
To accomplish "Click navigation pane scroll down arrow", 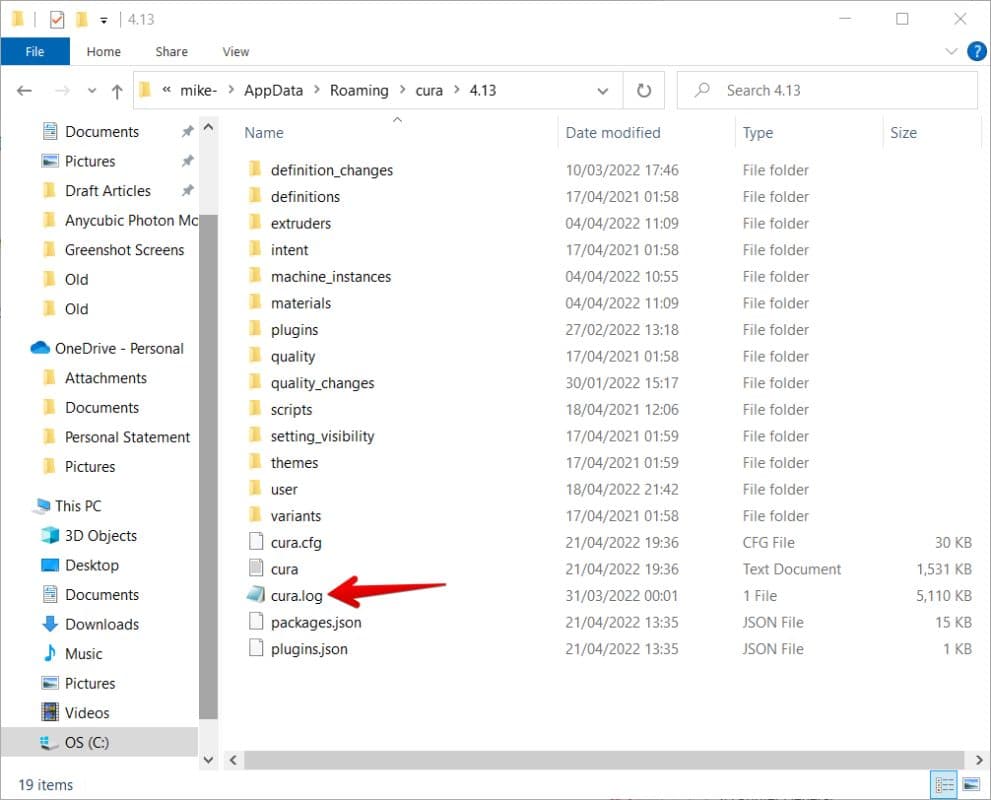I will click(x=209, y=760).
